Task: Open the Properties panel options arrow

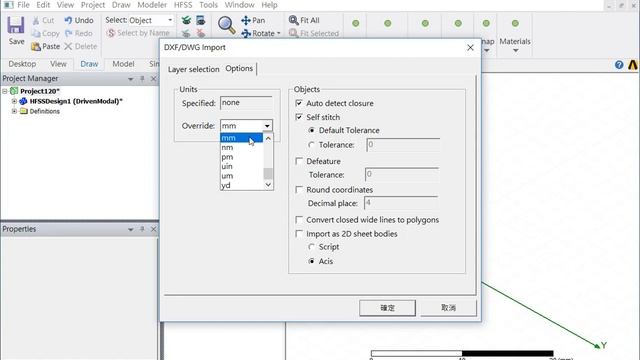Action: pyautogui.click(x=131, y=229)
